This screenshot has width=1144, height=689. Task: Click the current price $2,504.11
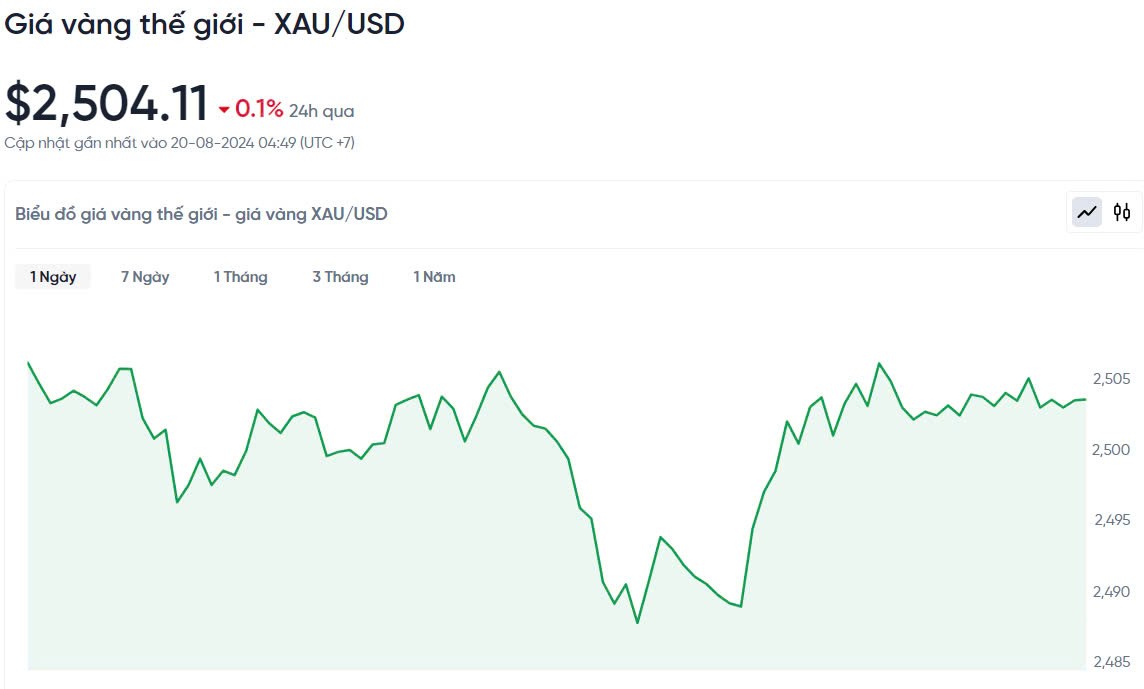tap(107, 104)
